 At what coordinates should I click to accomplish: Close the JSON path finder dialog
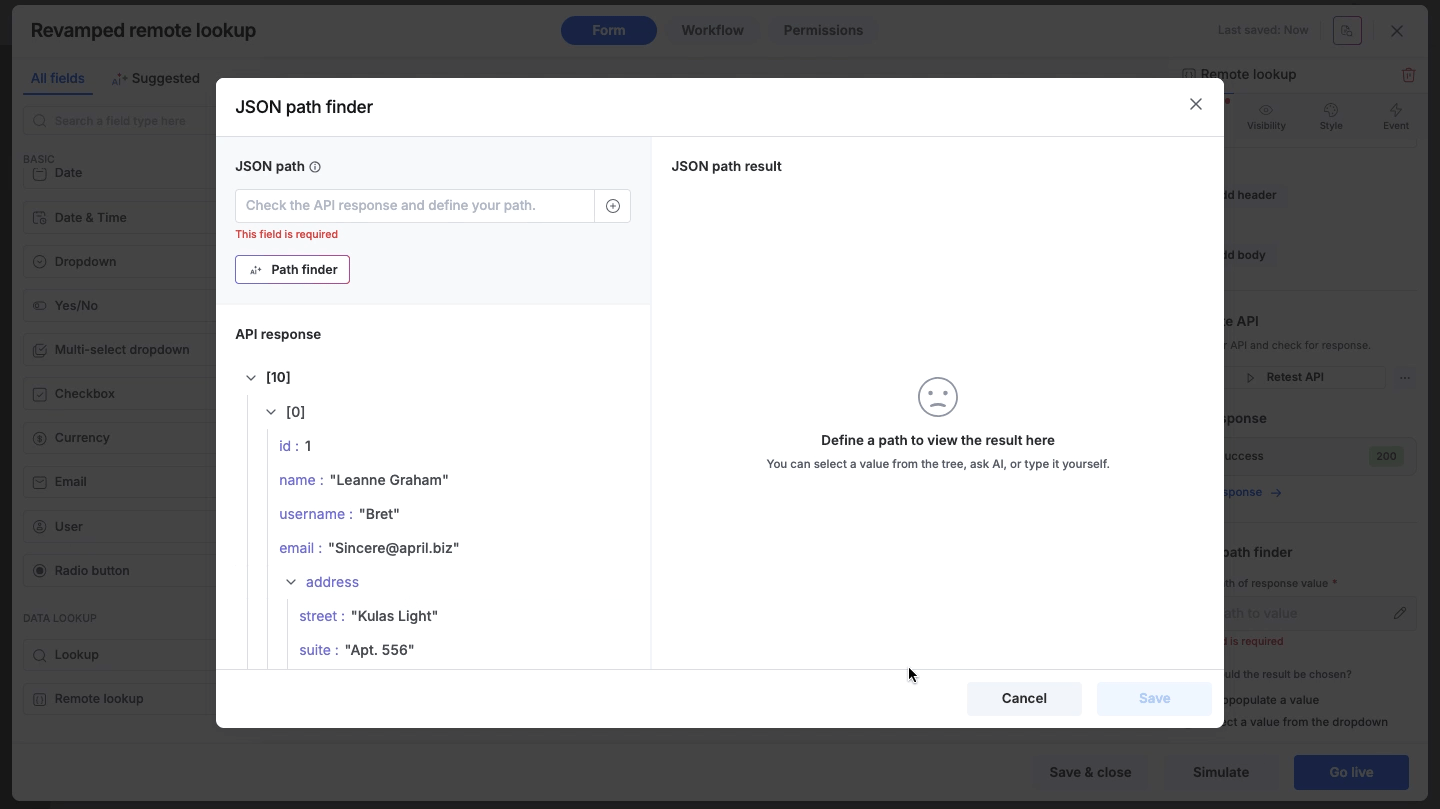(1195, 104)
